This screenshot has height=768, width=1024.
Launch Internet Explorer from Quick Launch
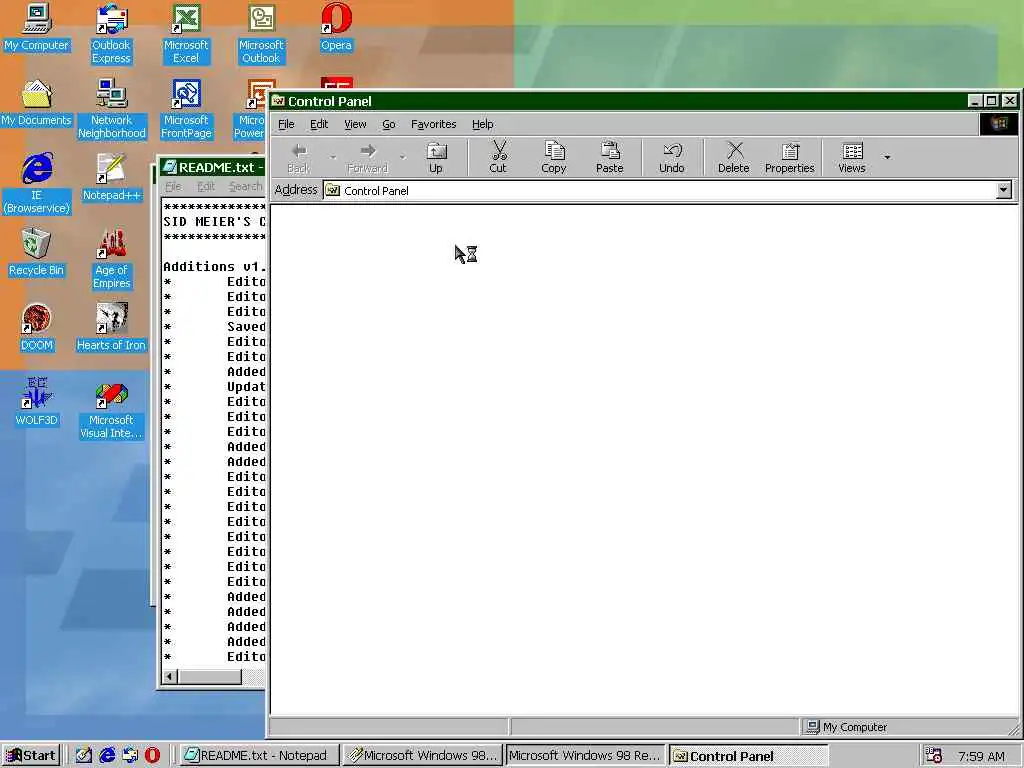[x=107, y=756]
